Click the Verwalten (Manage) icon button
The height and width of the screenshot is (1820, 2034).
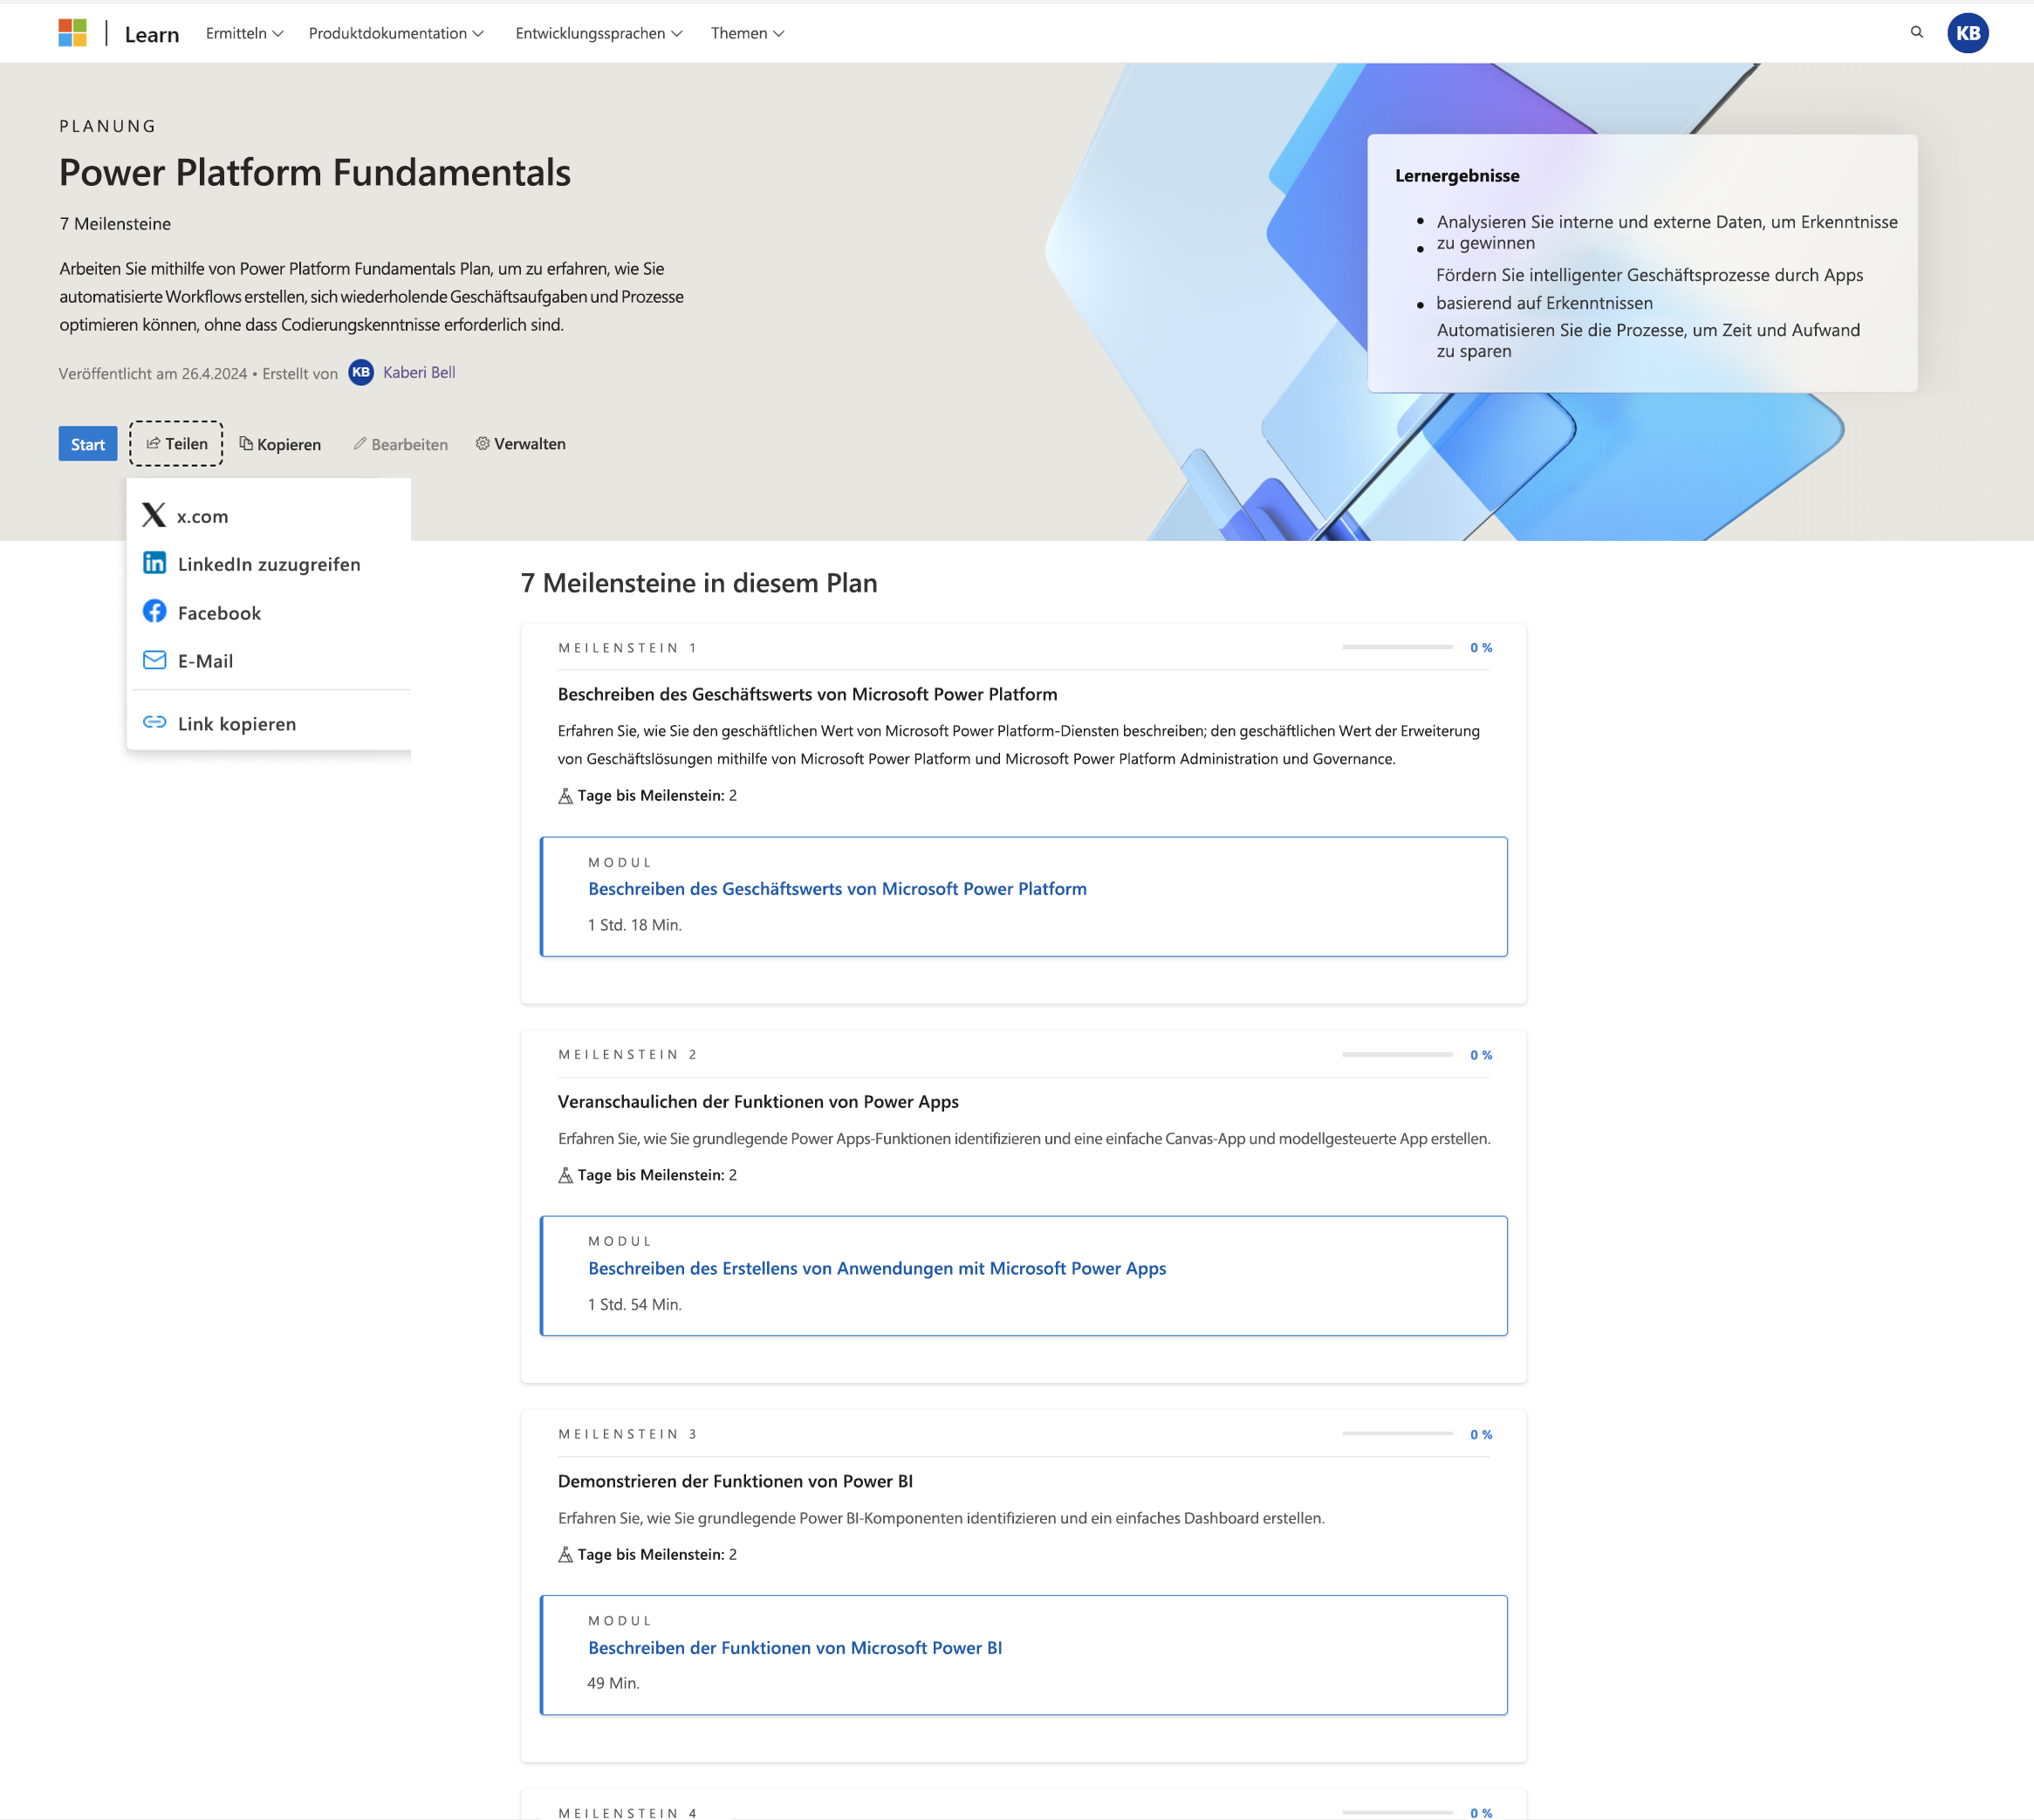pyautogui.click(x=520, y=442)
